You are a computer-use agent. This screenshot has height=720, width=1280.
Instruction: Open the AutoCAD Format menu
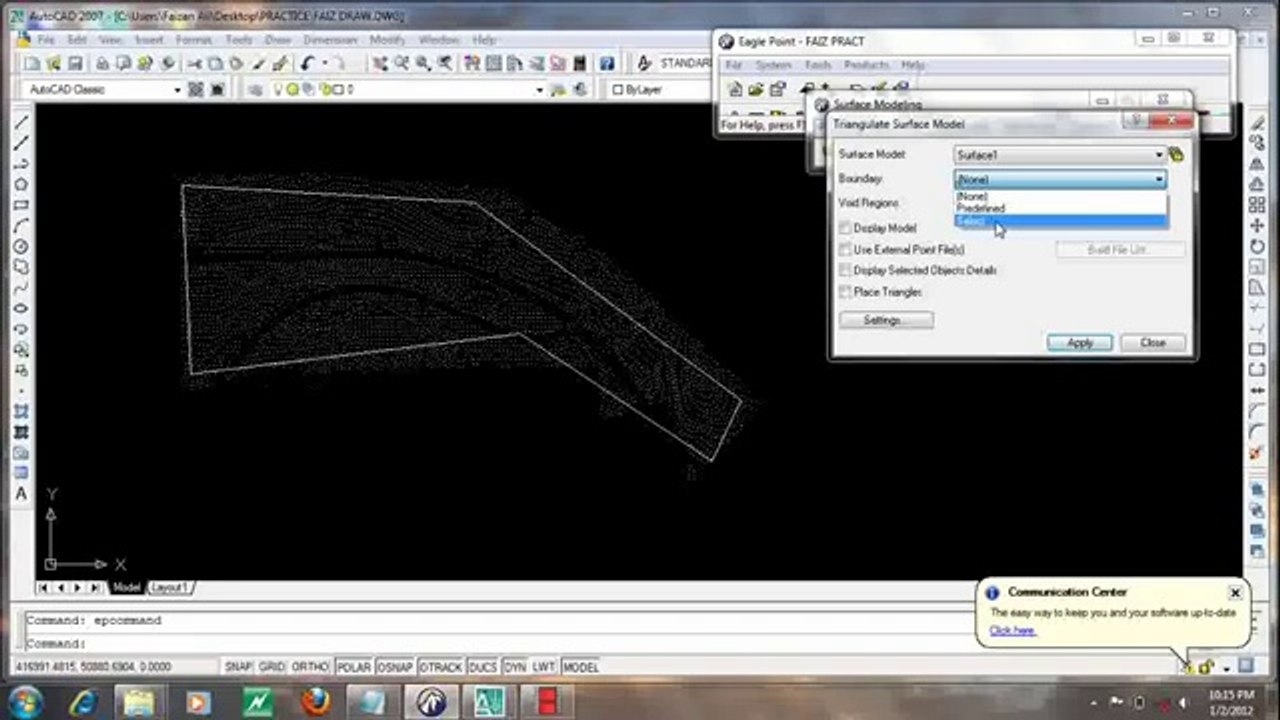(x=193, y=40)
